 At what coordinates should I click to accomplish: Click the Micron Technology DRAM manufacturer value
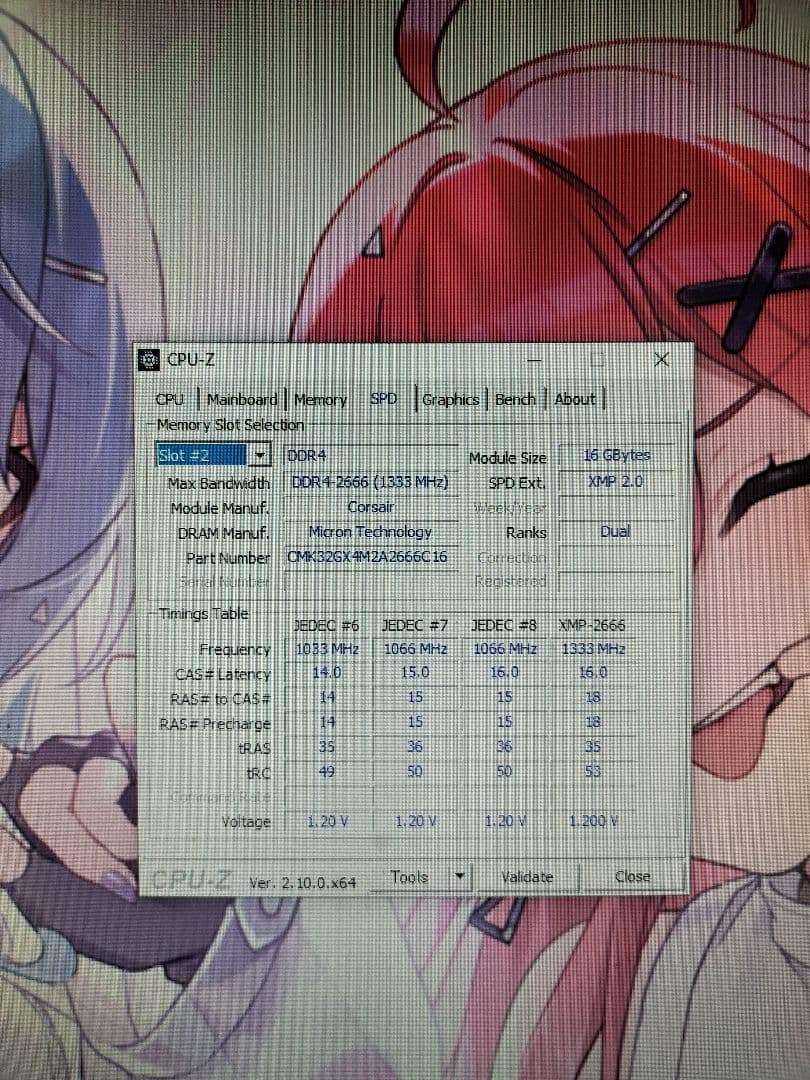coord(371,532)
